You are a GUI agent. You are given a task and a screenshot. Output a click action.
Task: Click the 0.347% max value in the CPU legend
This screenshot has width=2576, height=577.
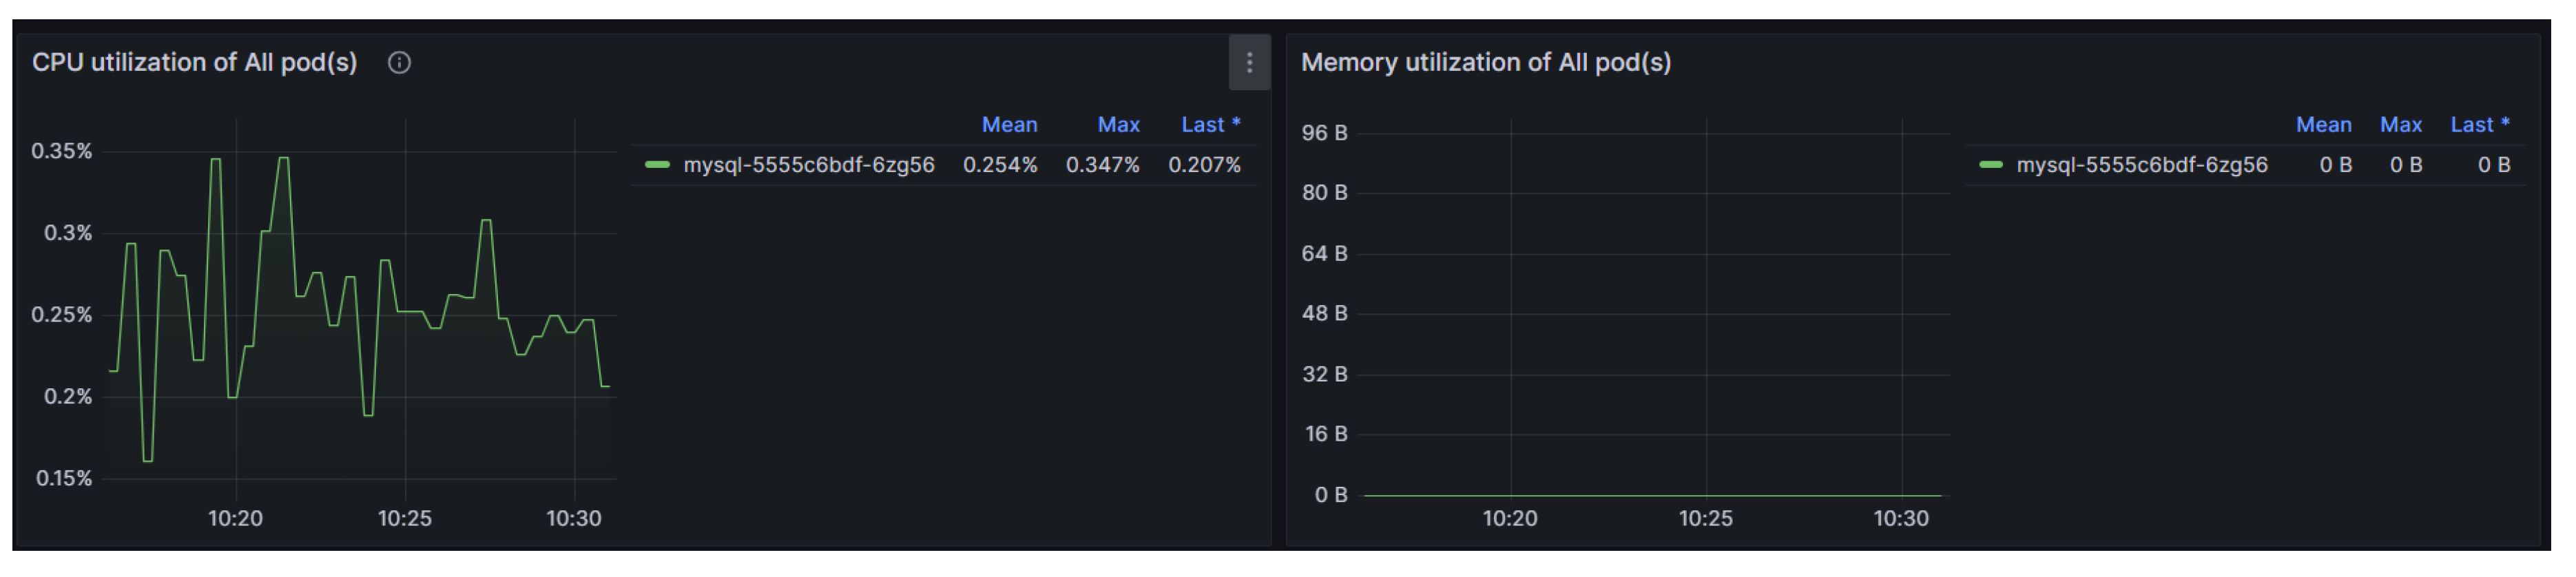click(x=1102, y=165)
